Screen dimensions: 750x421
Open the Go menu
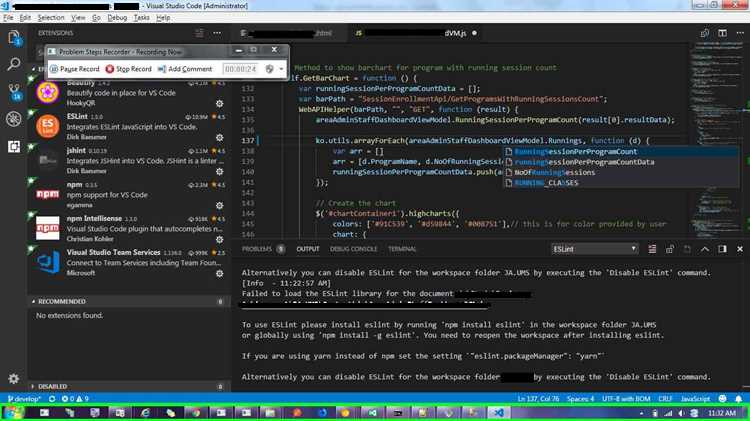click(96, 18)
